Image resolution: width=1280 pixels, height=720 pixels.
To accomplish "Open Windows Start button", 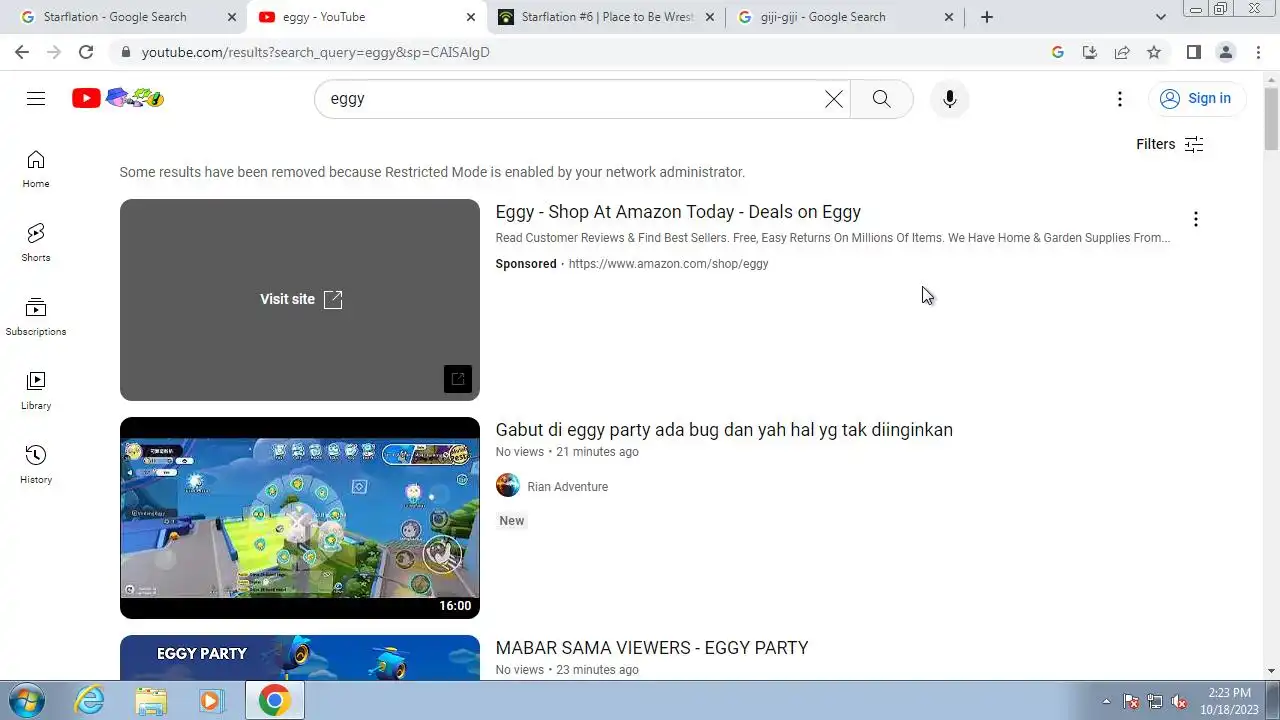I will click(27, 700).
